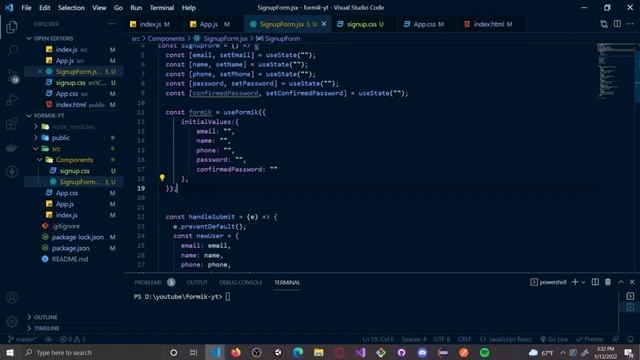
Task: Open the Explorer view in activity bar
Action: 12,27
